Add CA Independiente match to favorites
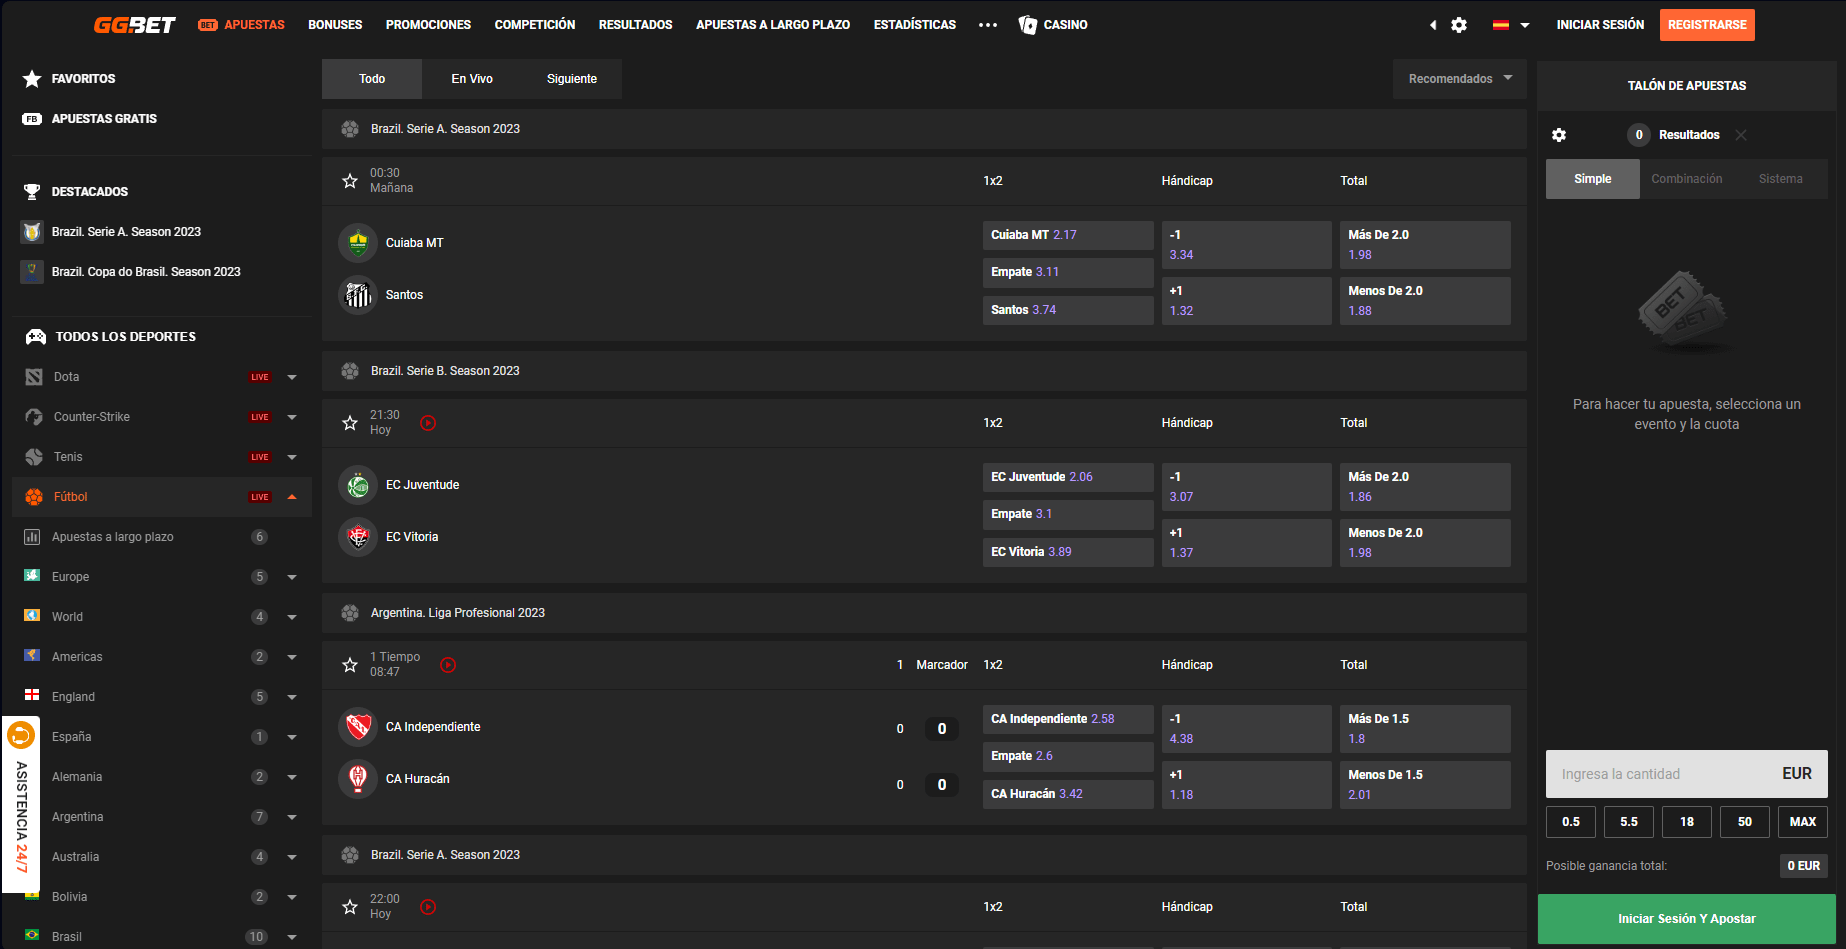The image size is (1846, 949). tap(350, 665)
